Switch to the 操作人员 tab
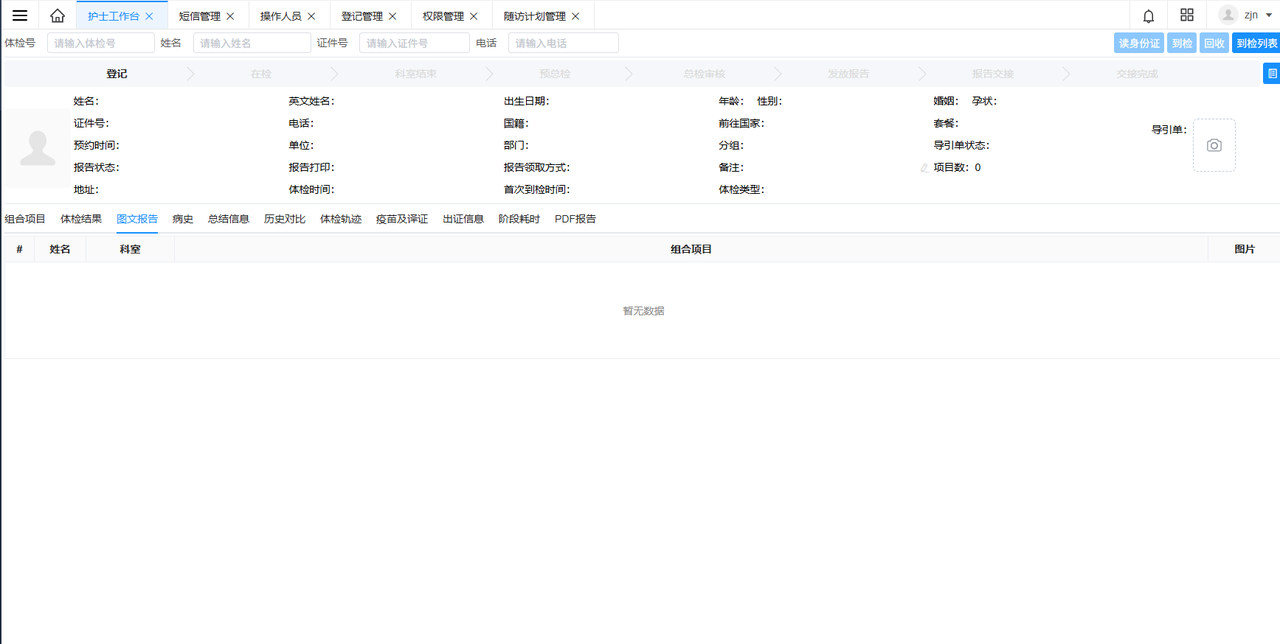This screenshot has height=644, width=1280. (280, 16)
